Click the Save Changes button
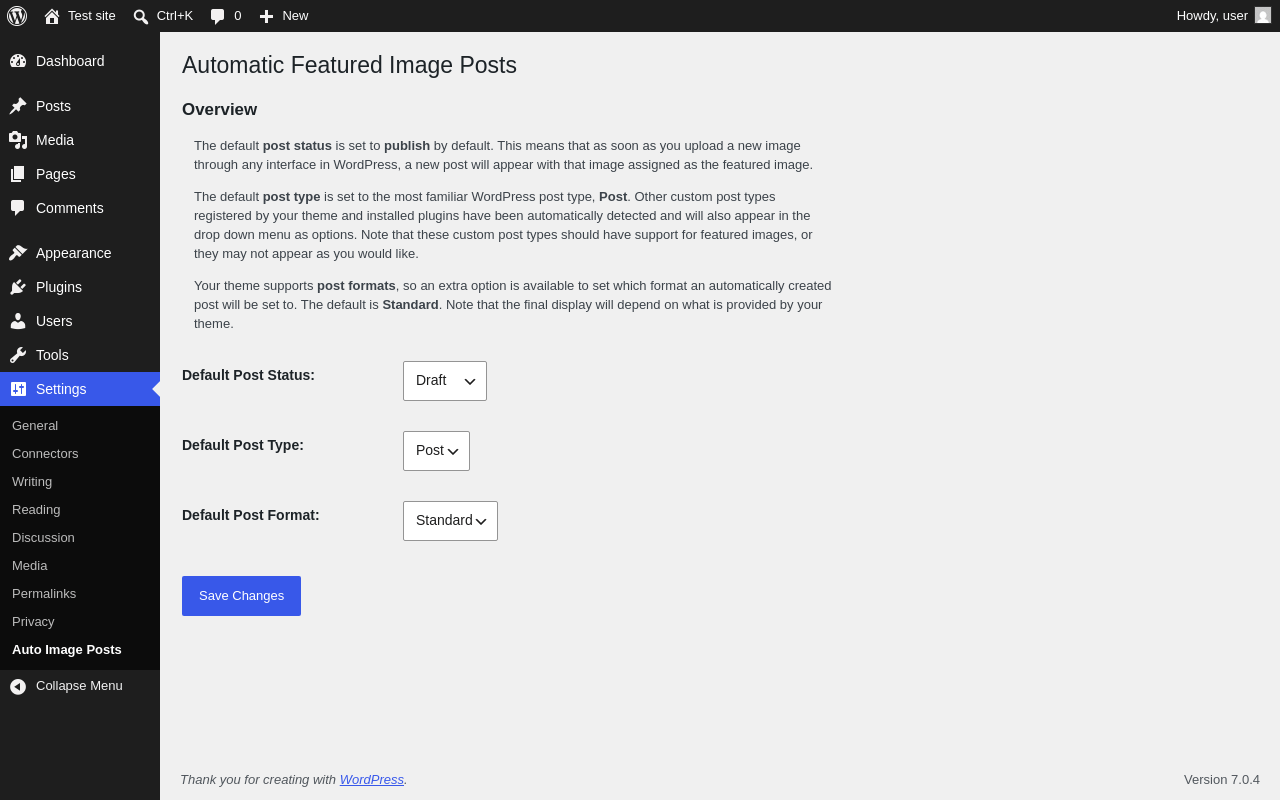The width and height of the screenshot is (1280, 800). (241, 596)
